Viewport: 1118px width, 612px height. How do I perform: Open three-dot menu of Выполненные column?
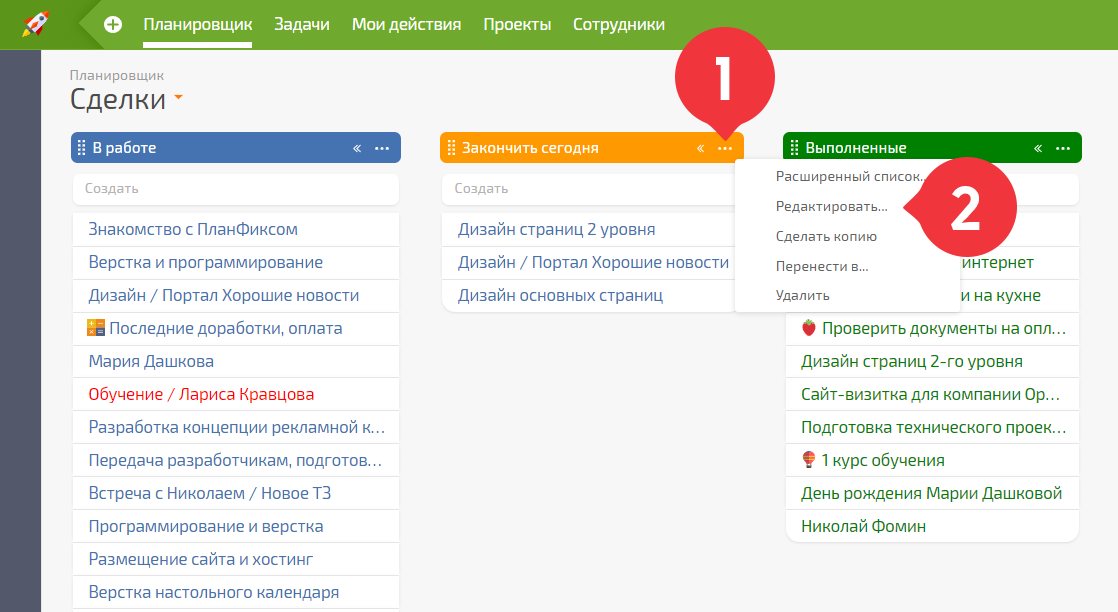(1063, 148)
